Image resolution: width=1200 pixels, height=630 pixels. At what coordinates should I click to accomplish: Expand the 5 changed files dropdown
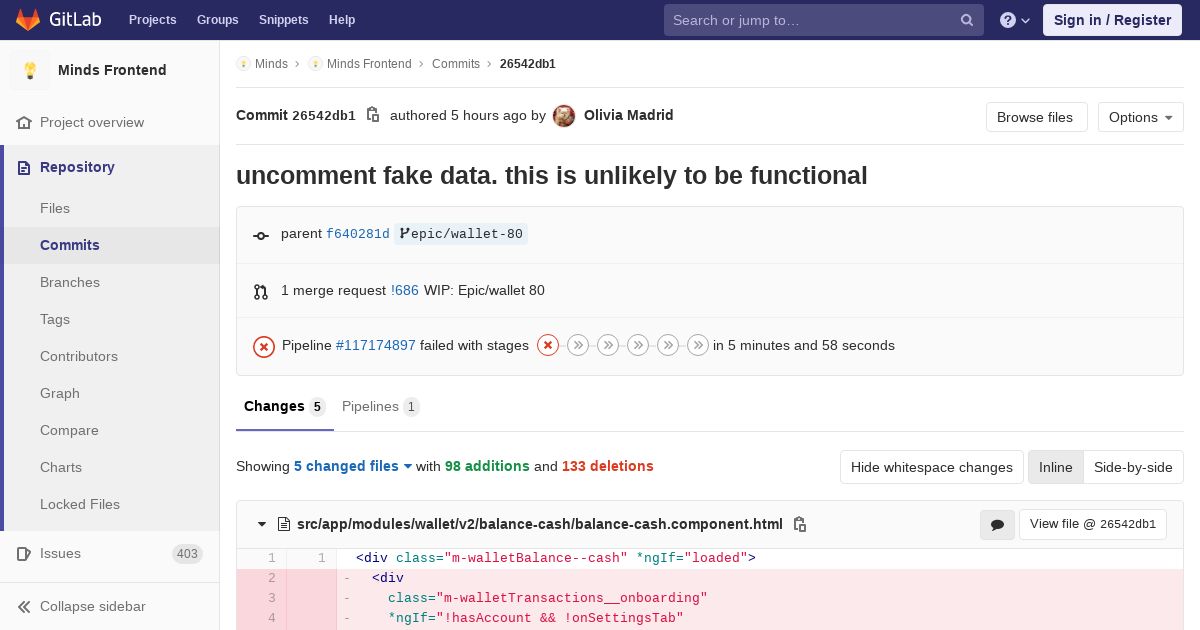pos(353,466)
